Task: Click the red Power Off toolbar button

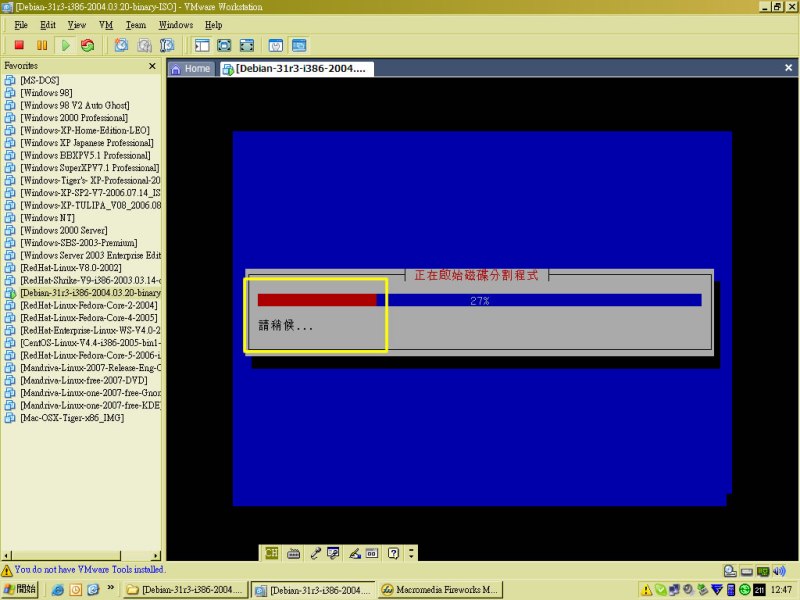Action: 18,45
